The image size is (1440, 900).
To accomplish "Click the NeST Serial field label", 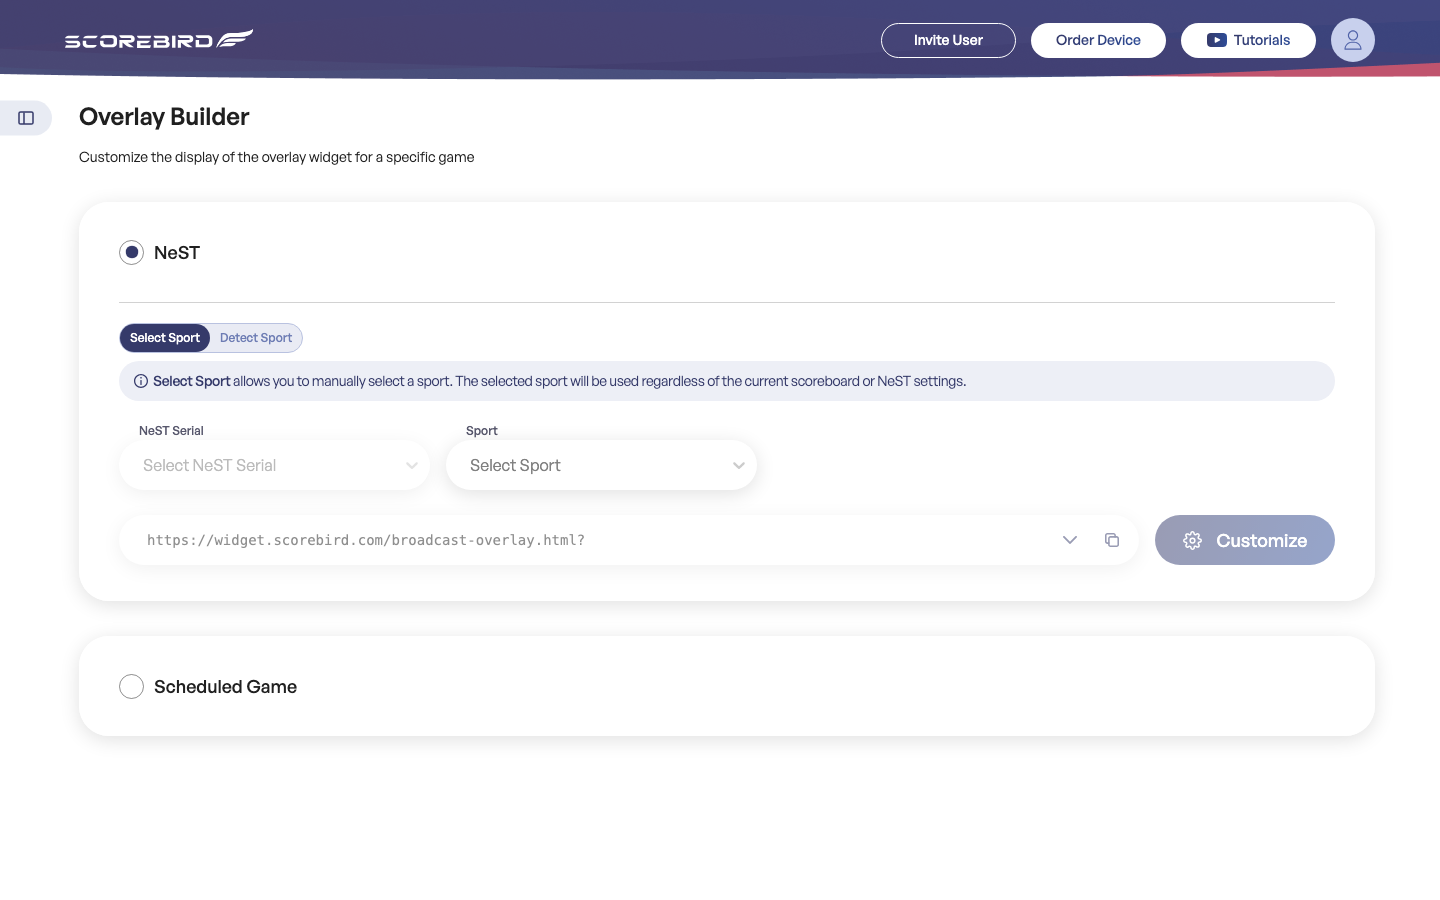I will 171,431.
